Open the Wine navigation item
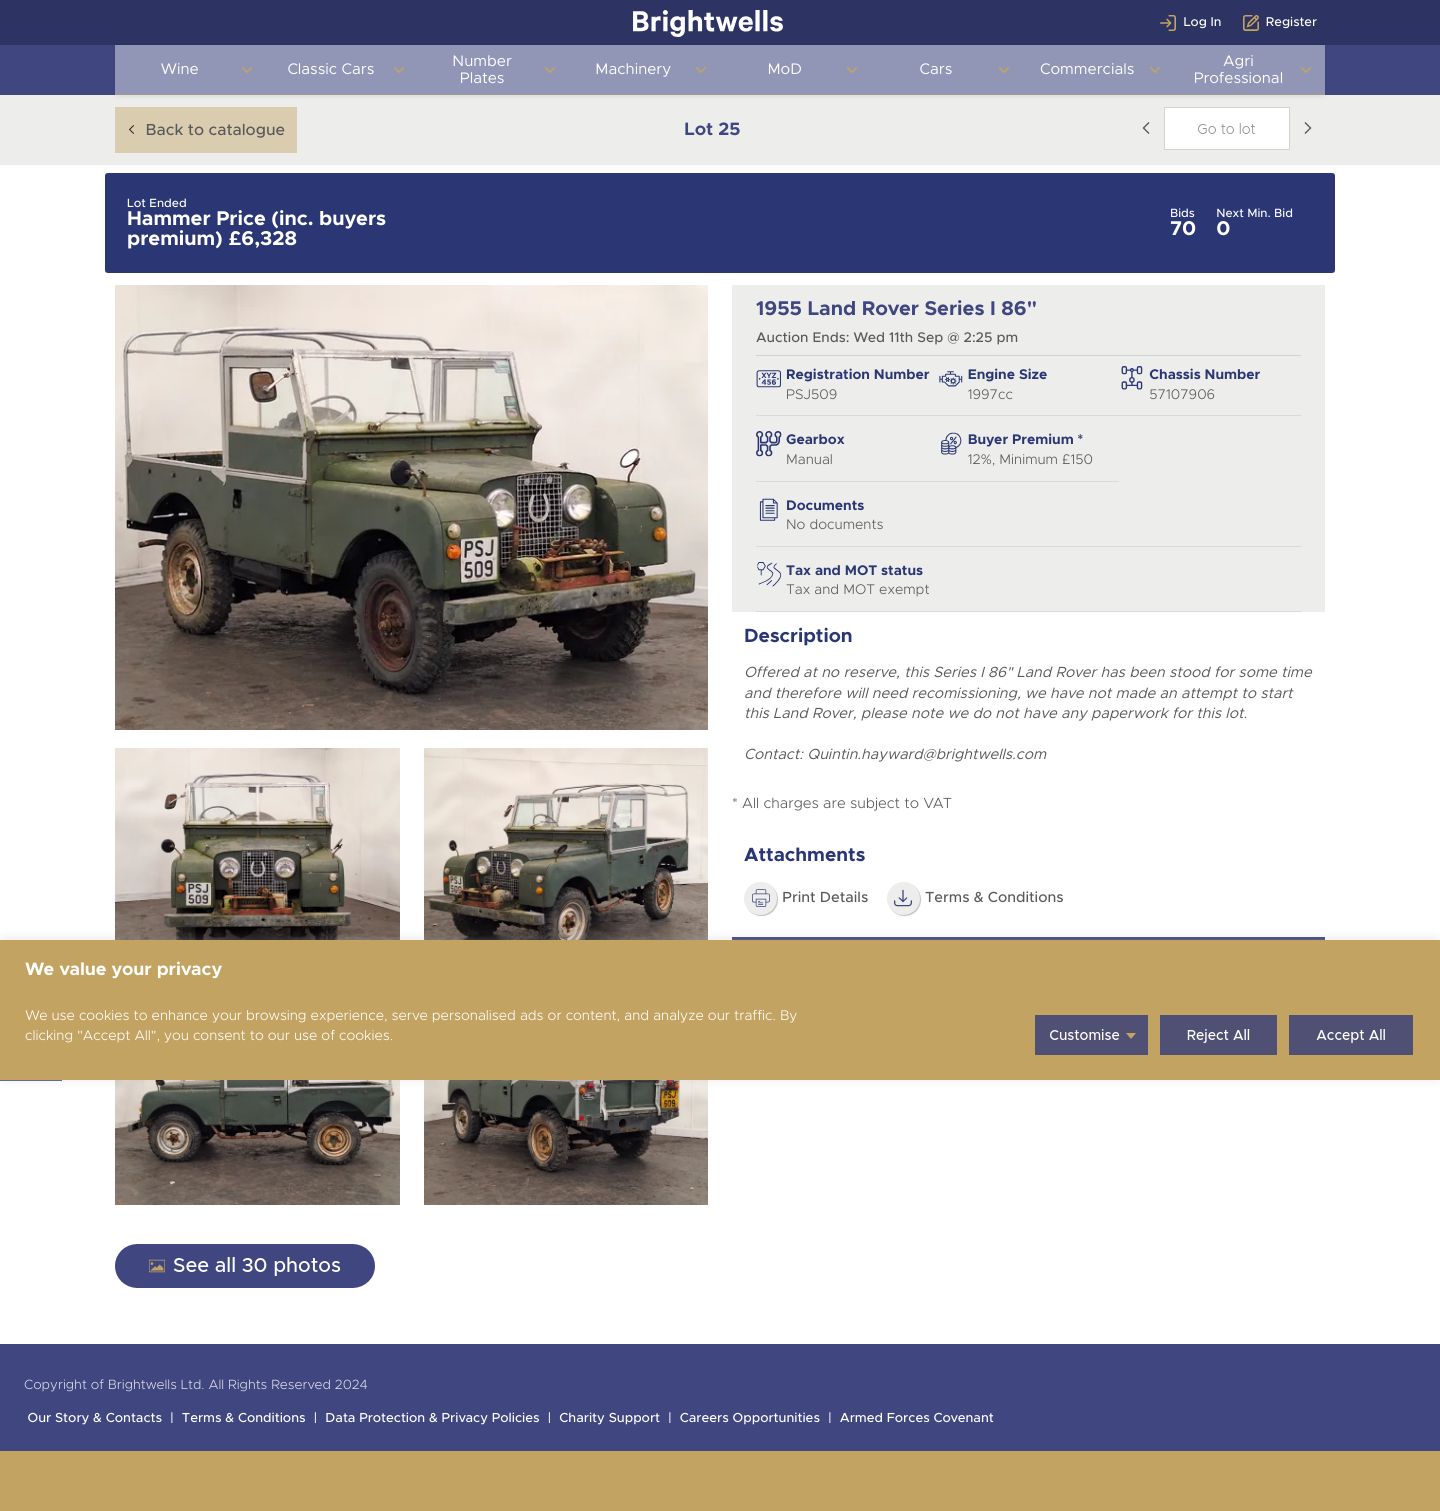1440x1511 pixels. click(180, 69)
